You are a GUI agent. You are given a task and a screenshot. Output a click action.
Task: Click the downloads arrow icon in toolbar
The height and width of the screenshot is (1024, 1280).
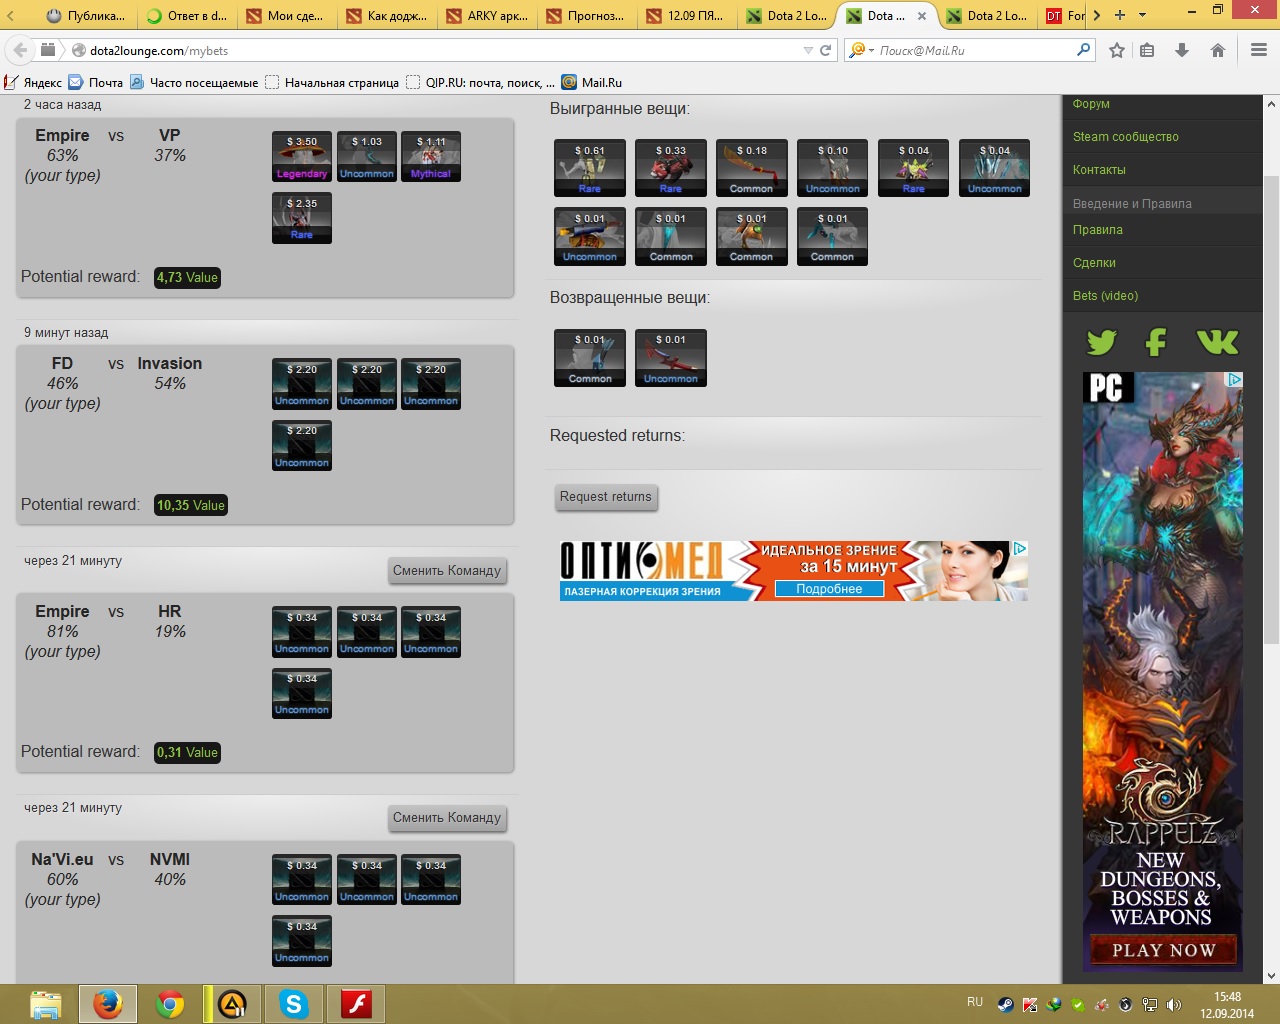click(1182, 50)
